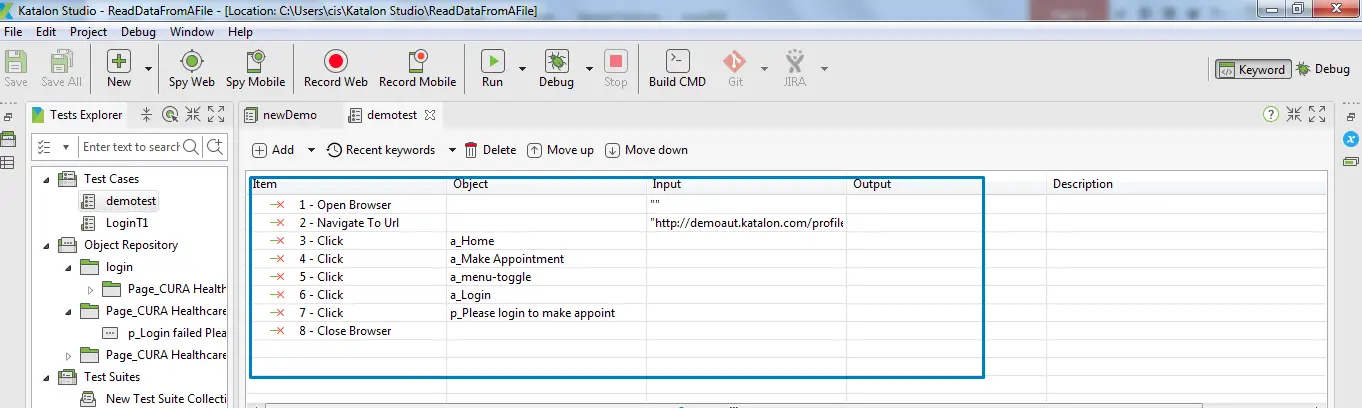This screenshot has width=1362, height=408.
Task: Start Record Web session
Action: coord(336,69)
